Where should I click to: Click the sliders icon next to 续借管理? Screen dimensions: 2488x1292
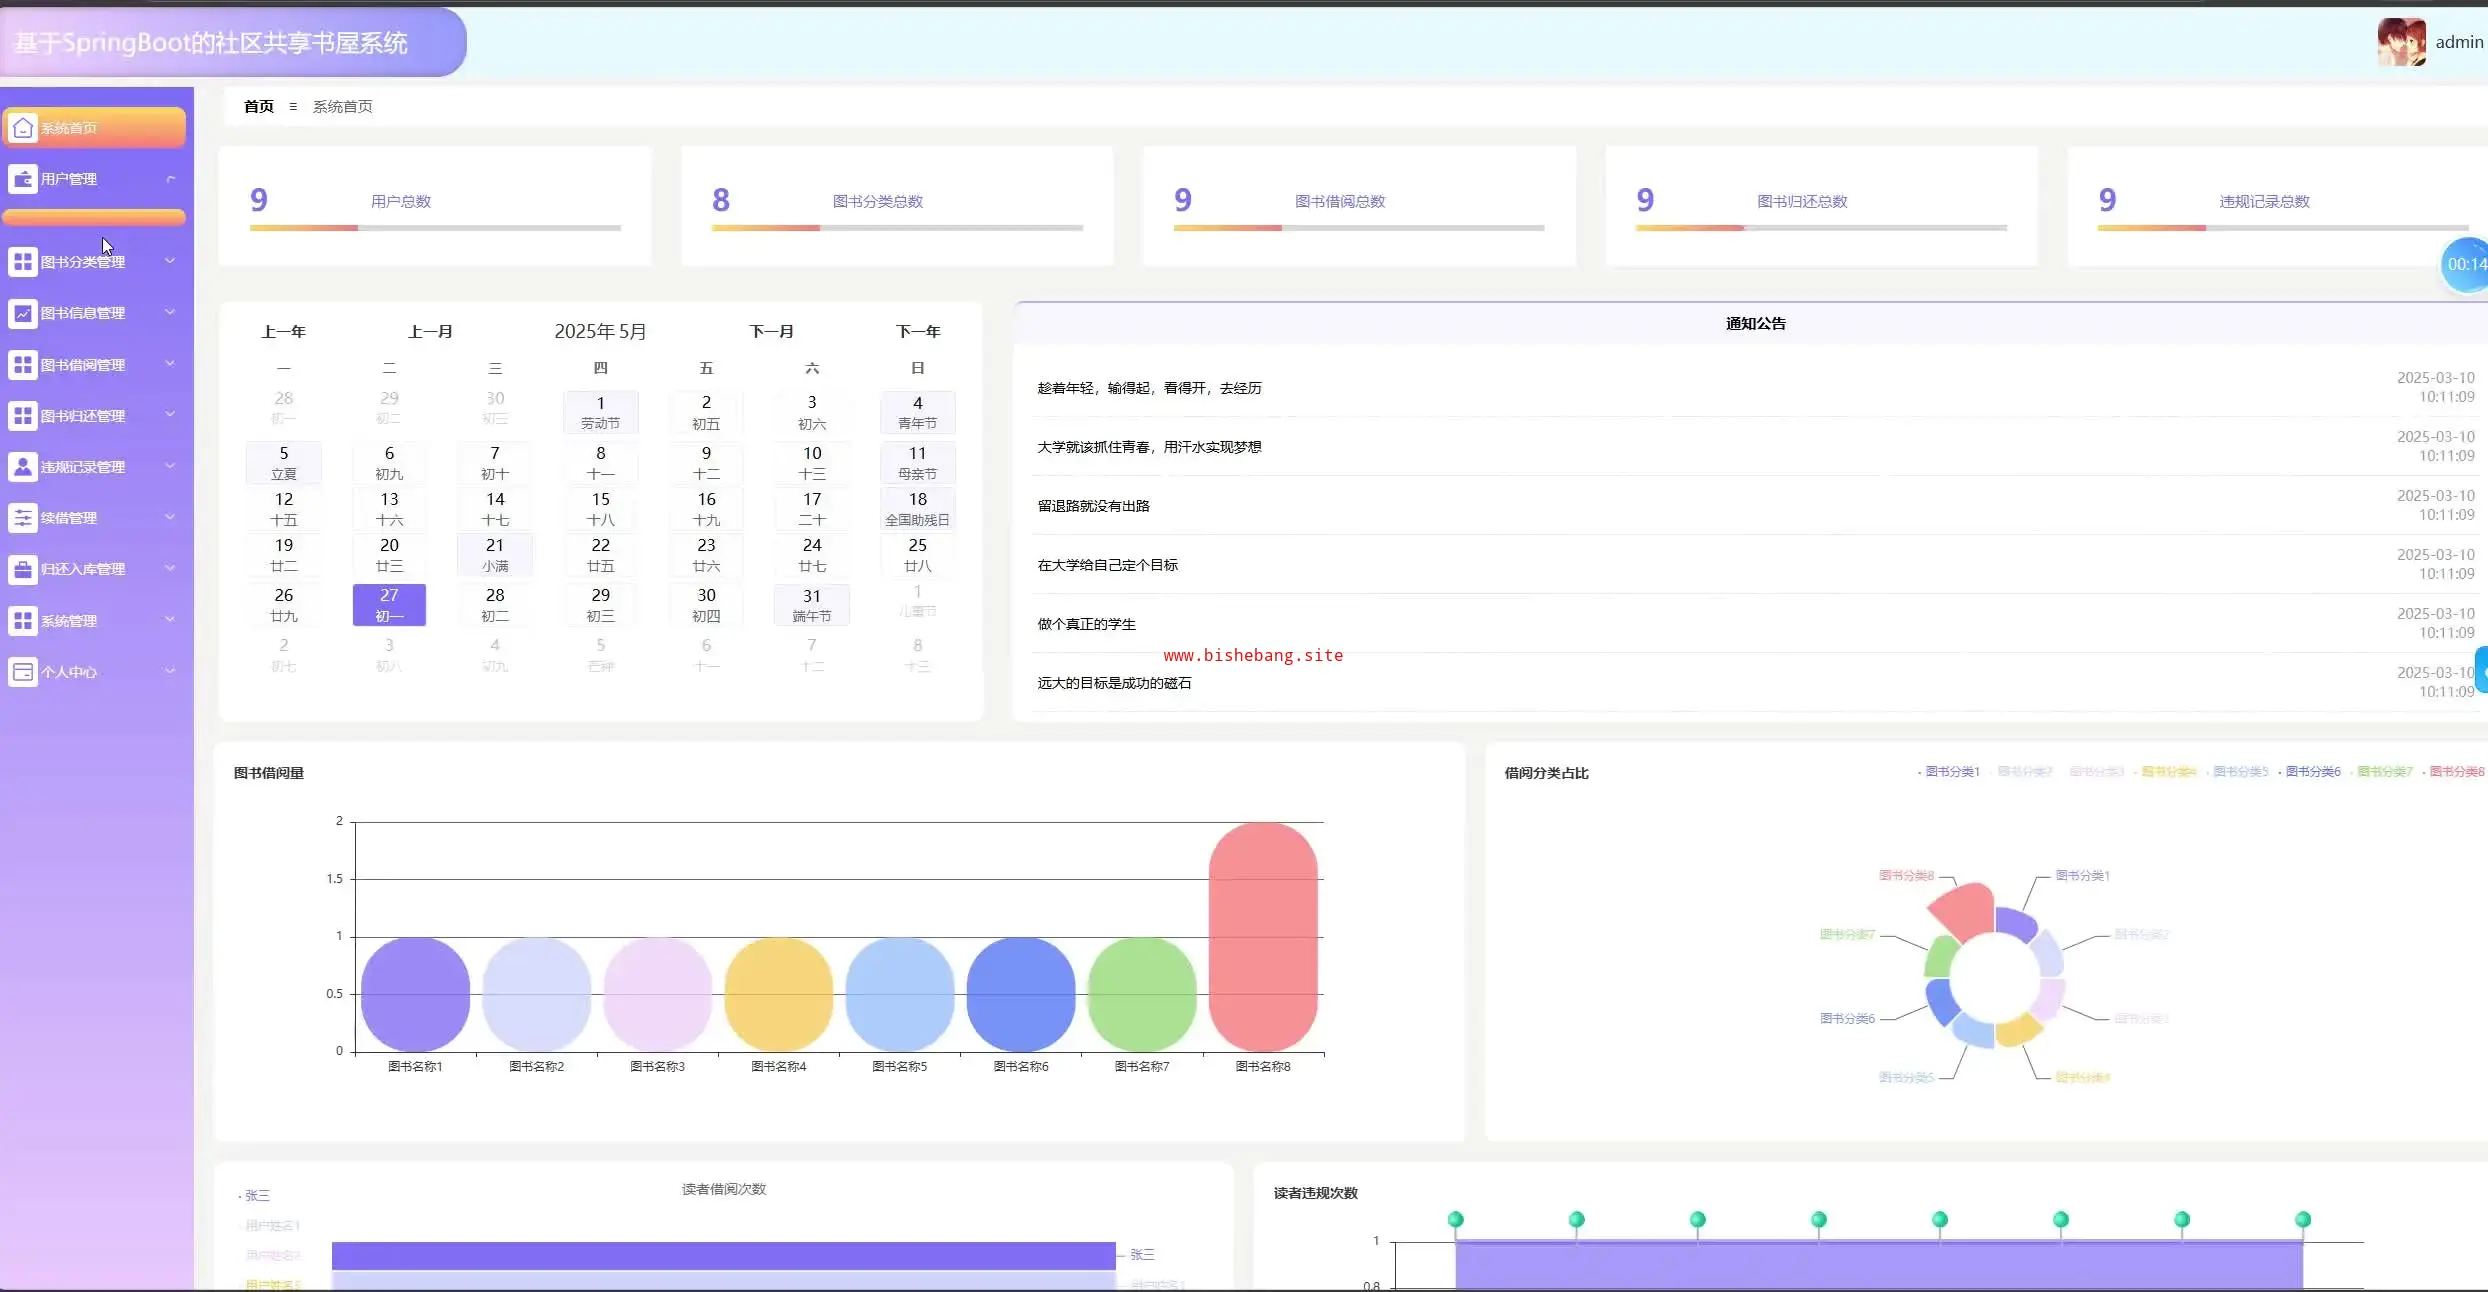tap(23, 518)
